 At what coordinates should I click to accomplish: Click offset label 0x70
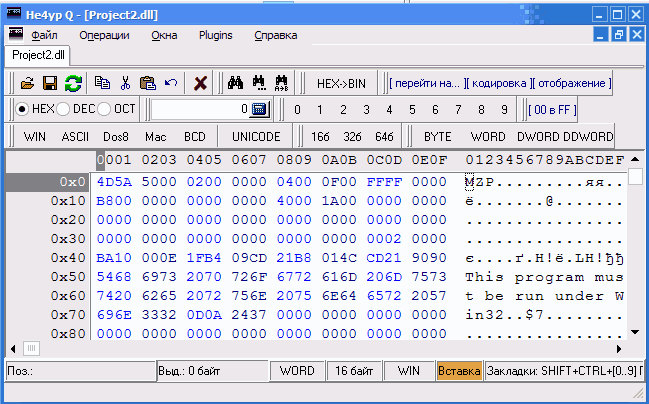tap(67, 315)
